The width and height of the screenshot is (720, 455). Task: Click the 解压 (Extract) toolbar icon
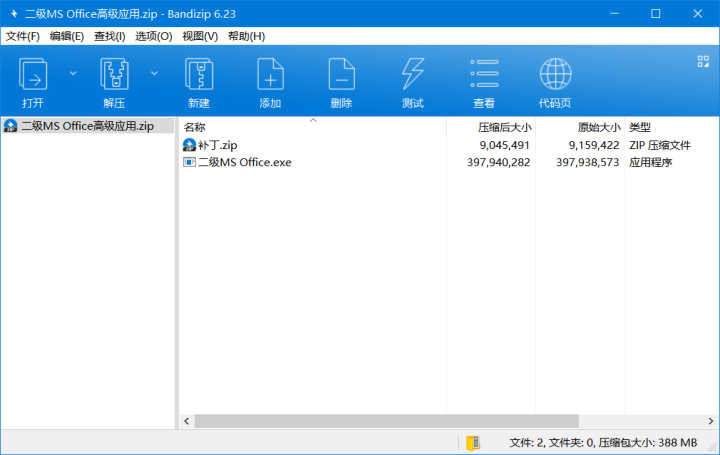pyautogui.click(x=114, y=76)
